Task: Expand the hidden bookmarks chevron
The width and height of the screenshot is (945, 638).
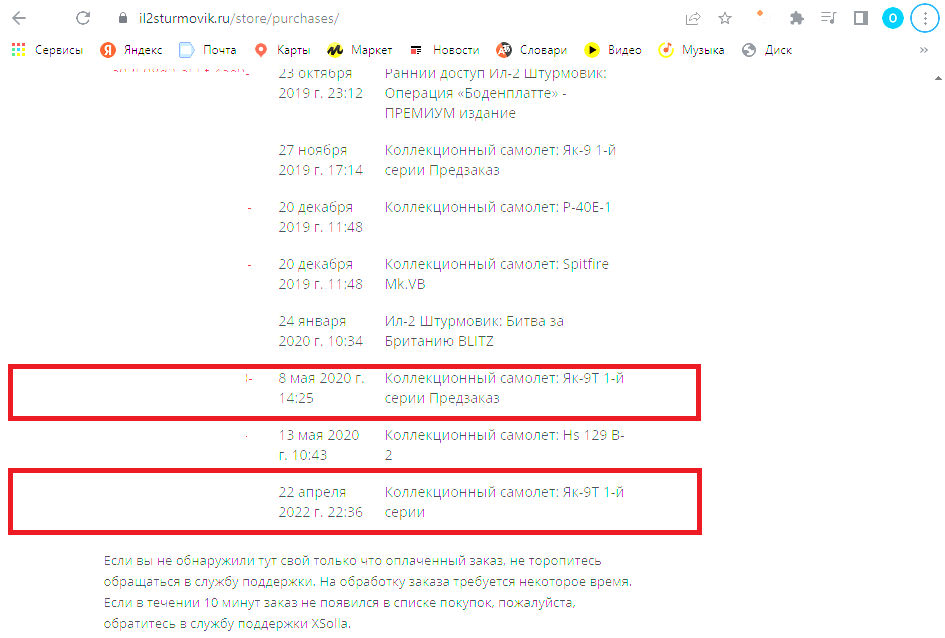Action: [924, 50]
